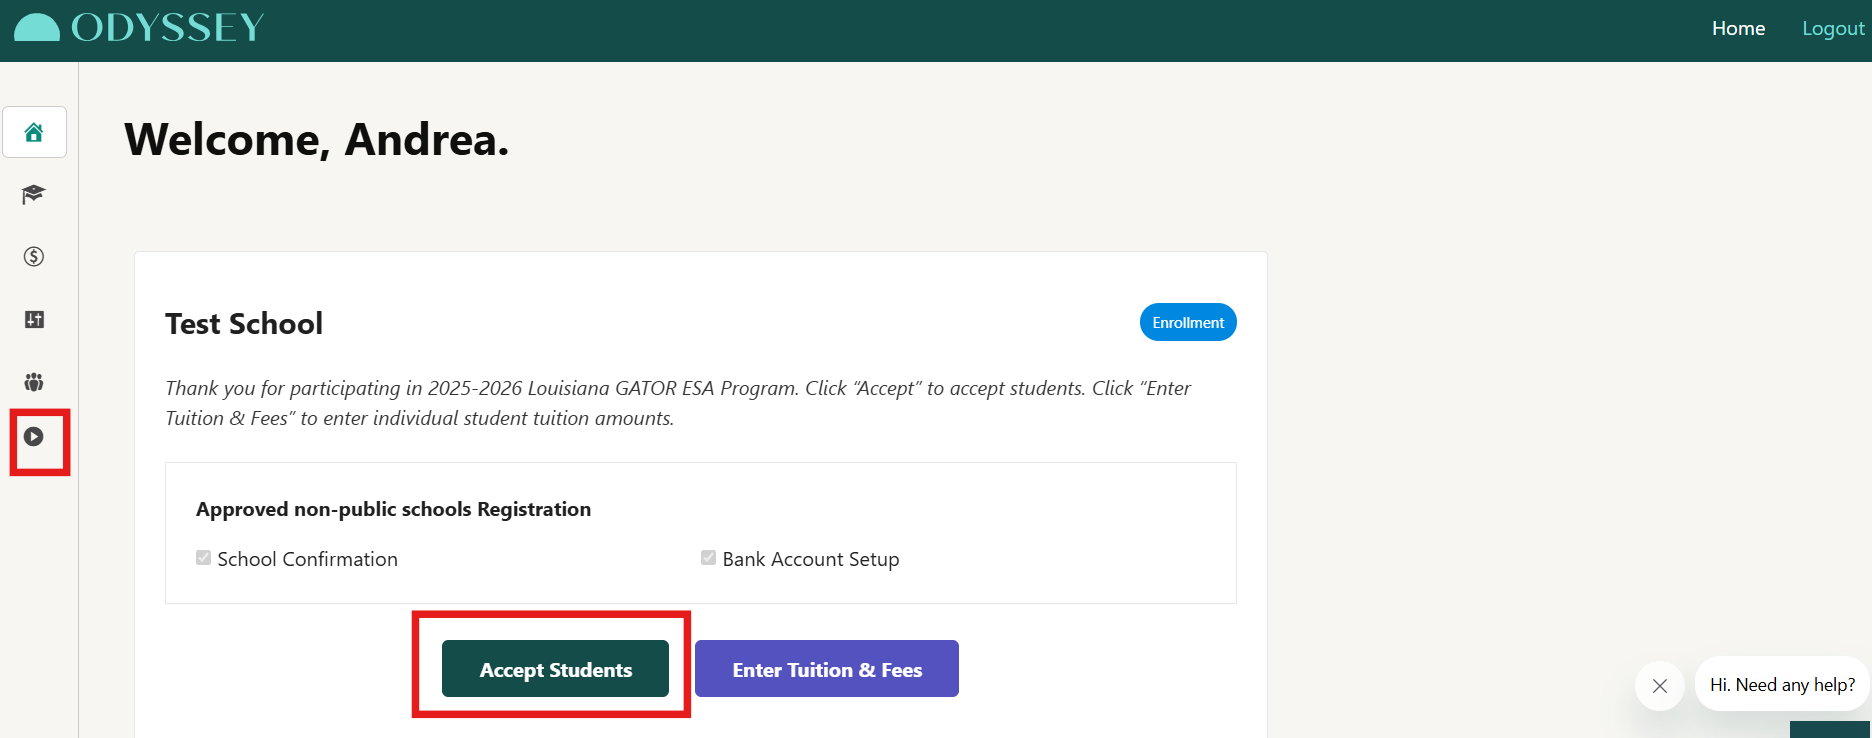Click the blue Enrollment badge
The width and height of the screenshot is (1872, 738).
[x=1188, y=322]
